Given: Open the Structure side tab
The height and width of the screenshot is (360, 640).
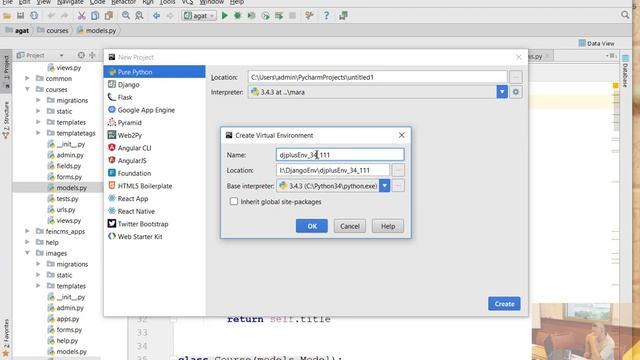Looking at the screenshot, I should pyautogui.click(x=6, y=120).
